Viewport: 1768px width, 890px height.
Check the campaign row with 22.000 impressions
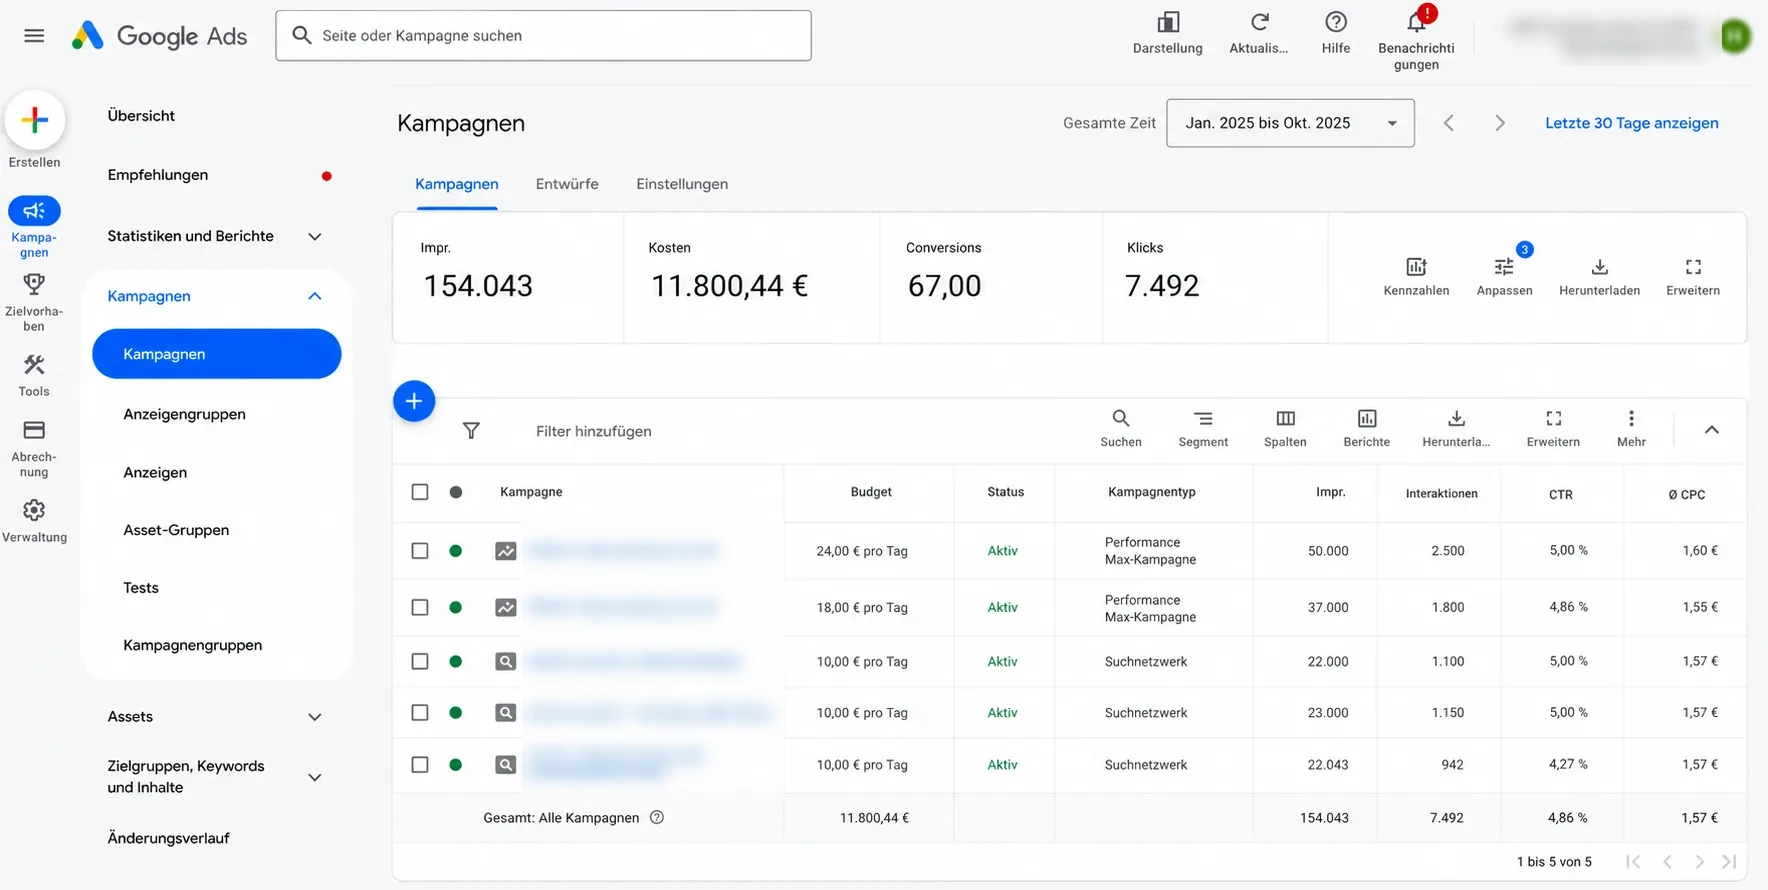[420, 661]
